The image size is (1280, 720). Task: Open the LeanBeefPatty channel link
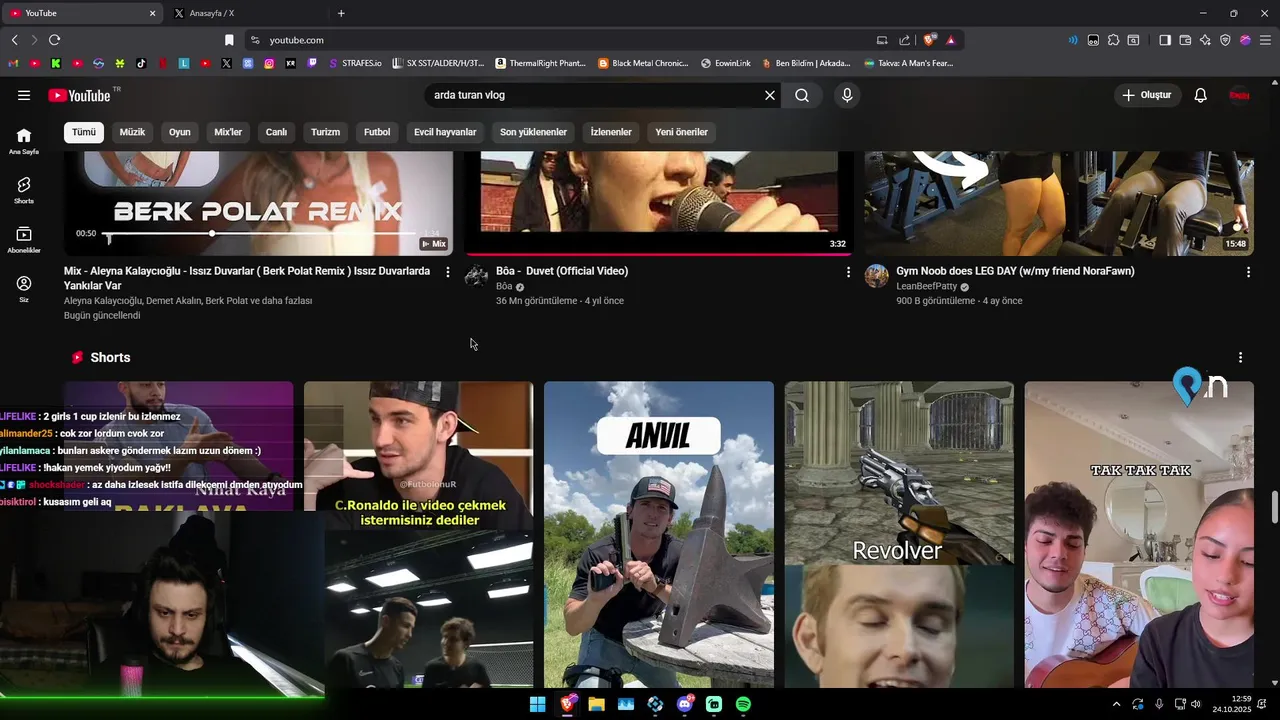point(929,286)
